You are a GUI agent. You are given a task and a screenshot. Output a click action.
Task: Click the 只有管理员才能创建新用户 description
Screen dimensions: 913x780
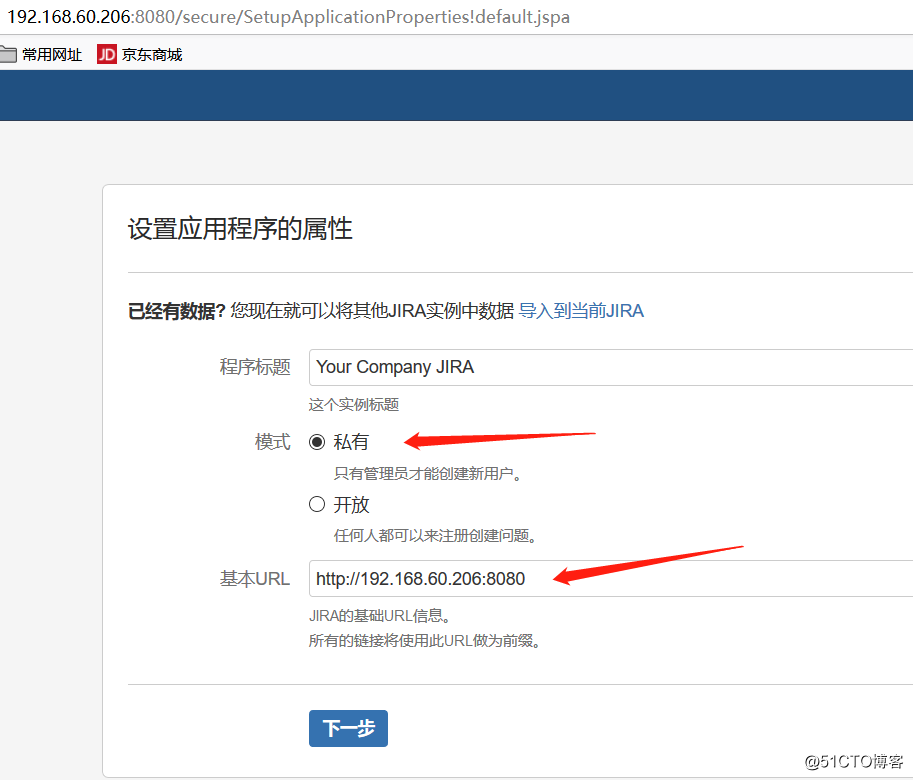click(x=427, y=474)
